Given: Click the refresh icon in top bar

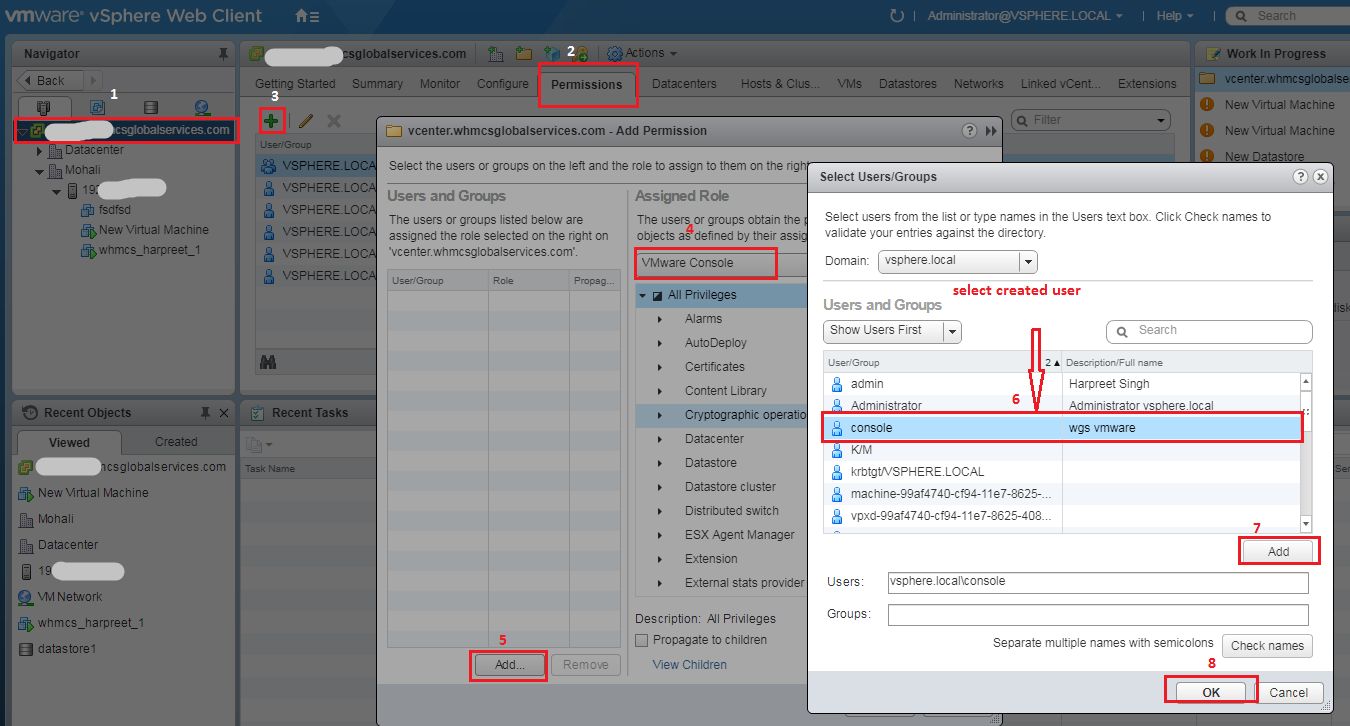Looking at the screenshot, I should (896, 16).
